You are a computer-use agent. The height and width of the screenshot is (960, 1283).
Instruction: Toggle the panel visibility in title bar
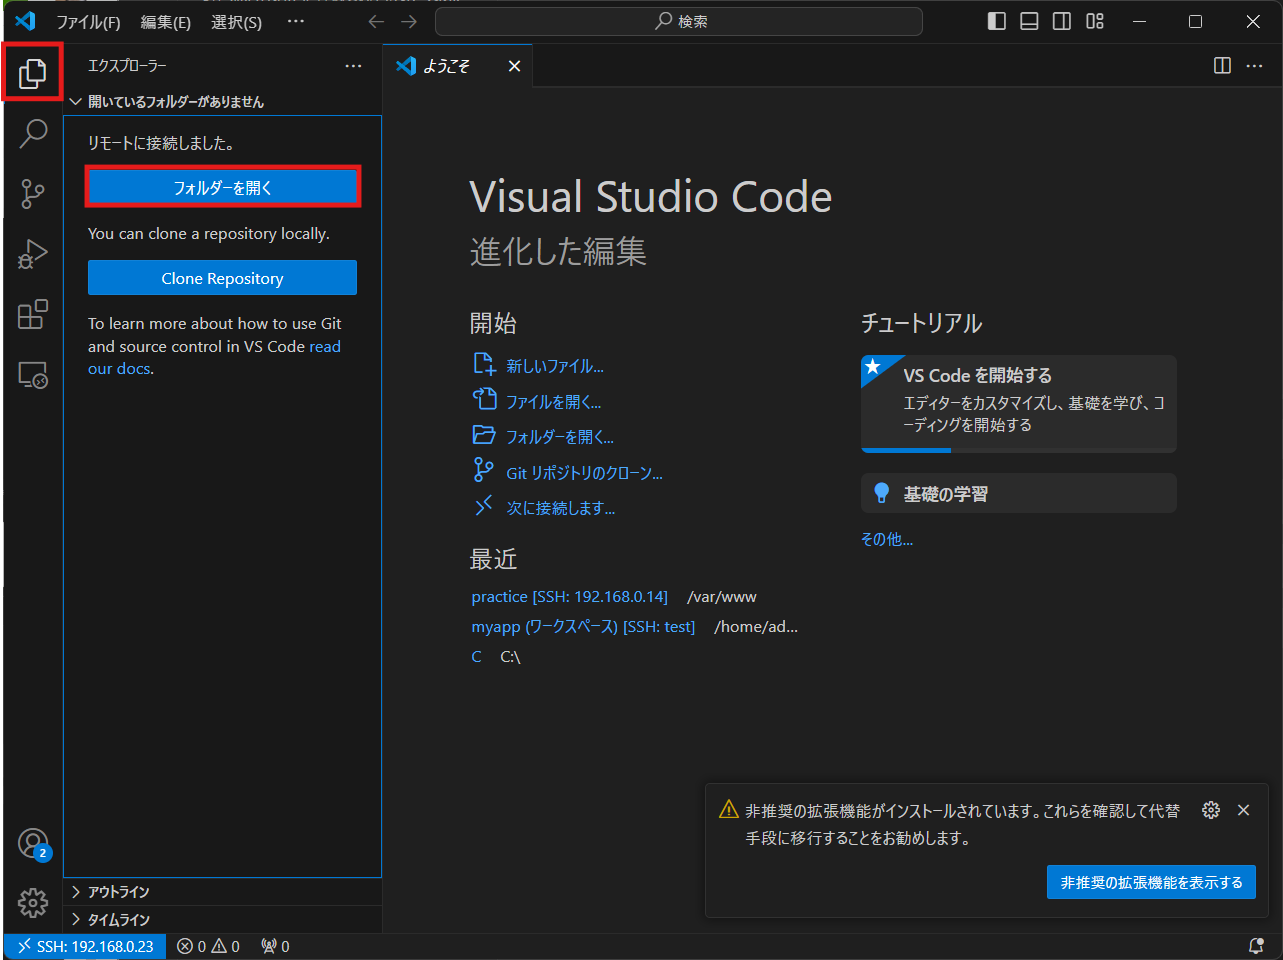[x=1029, y=21]
